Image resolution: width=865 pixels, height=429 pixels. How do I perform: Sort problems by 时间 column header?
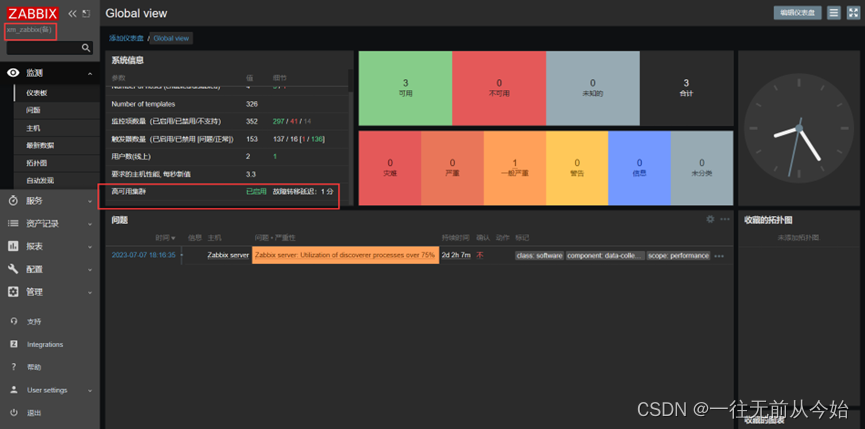tap(165, 238)
